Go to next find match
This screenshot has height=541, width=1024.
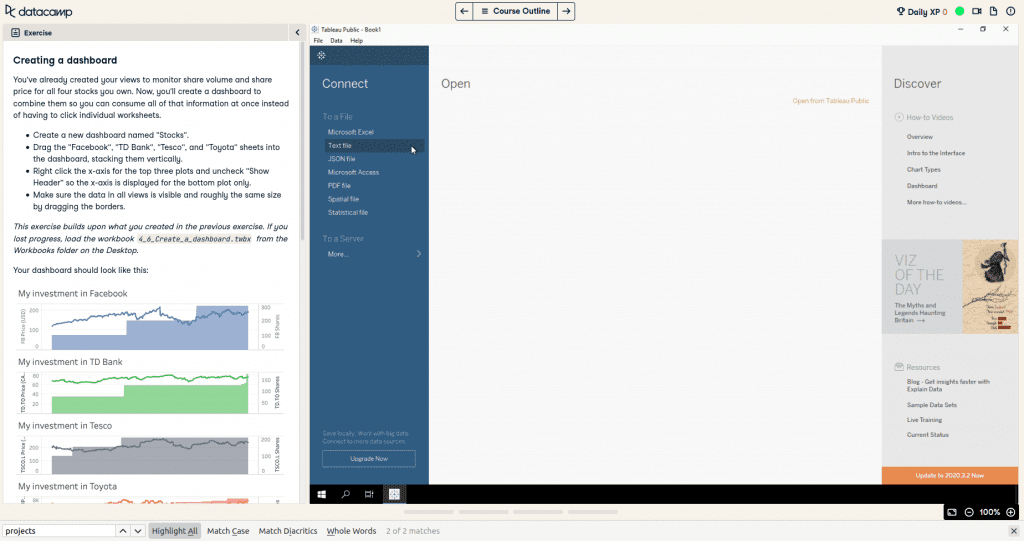(138, 531)
